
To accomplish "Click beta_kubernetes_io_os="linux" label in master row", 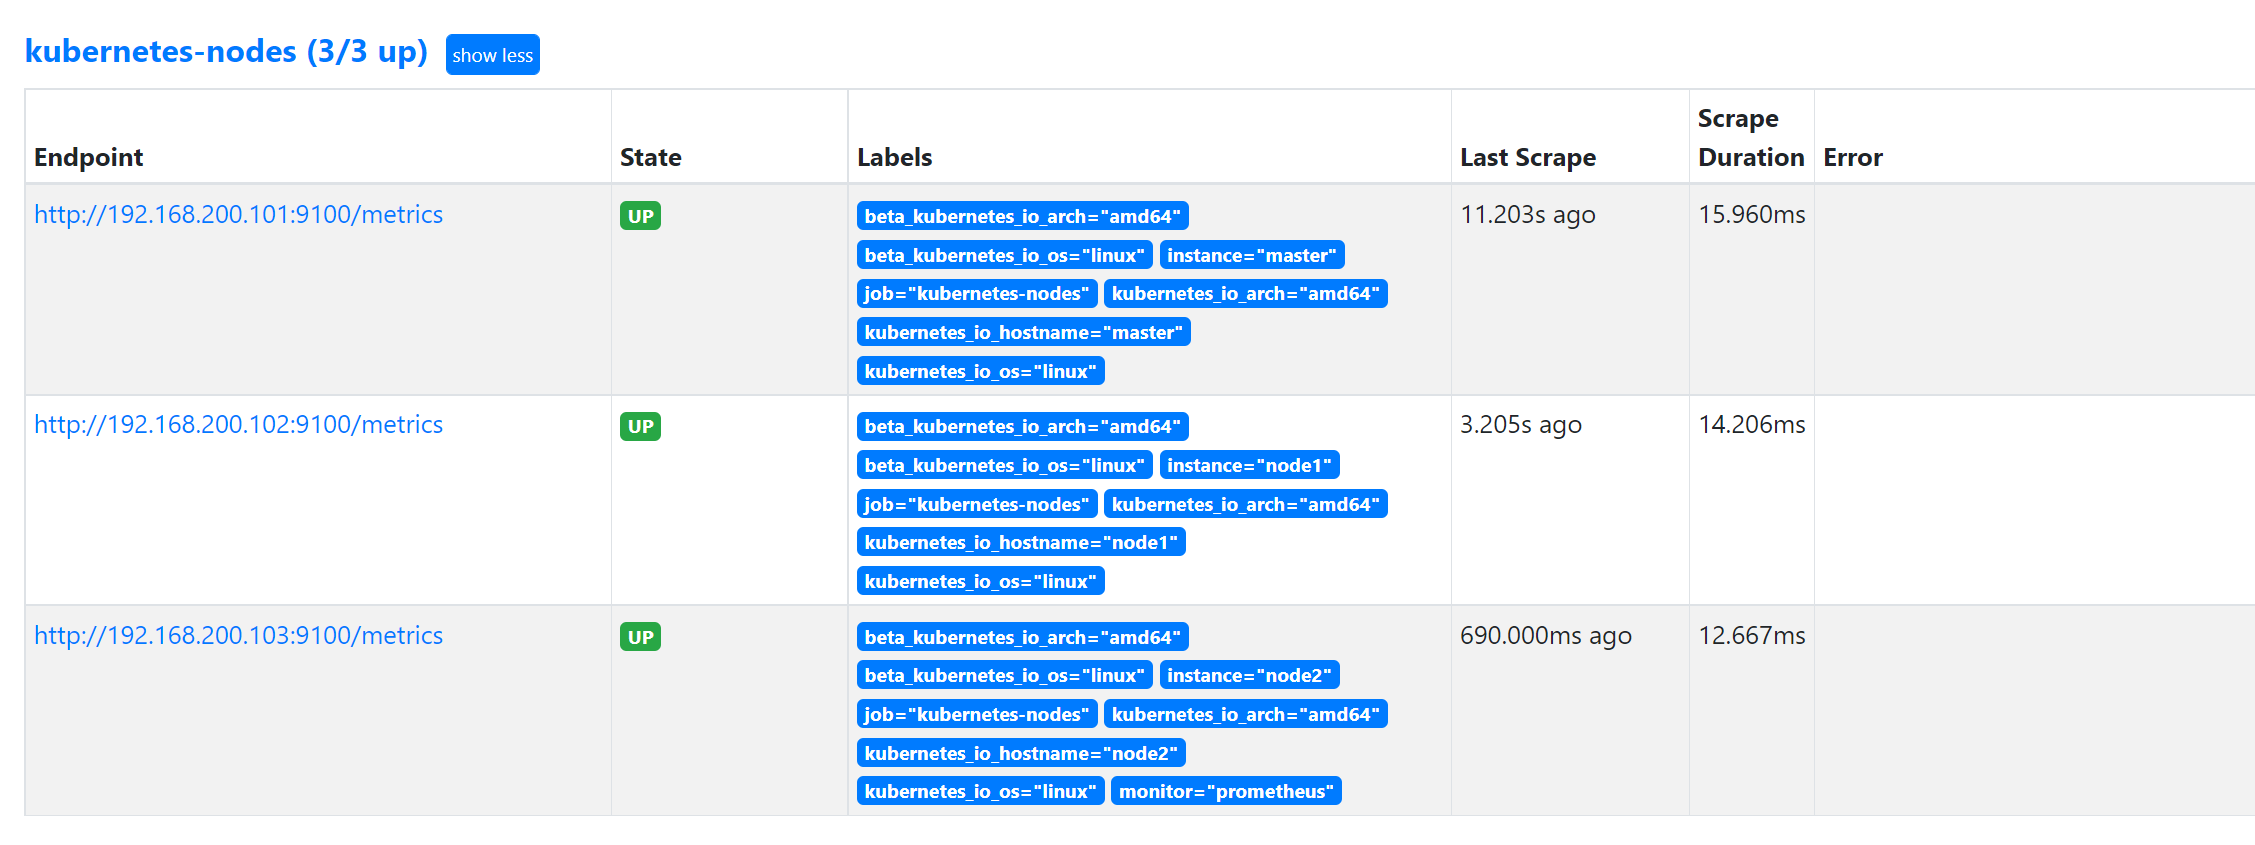I will pos(1004,255).
